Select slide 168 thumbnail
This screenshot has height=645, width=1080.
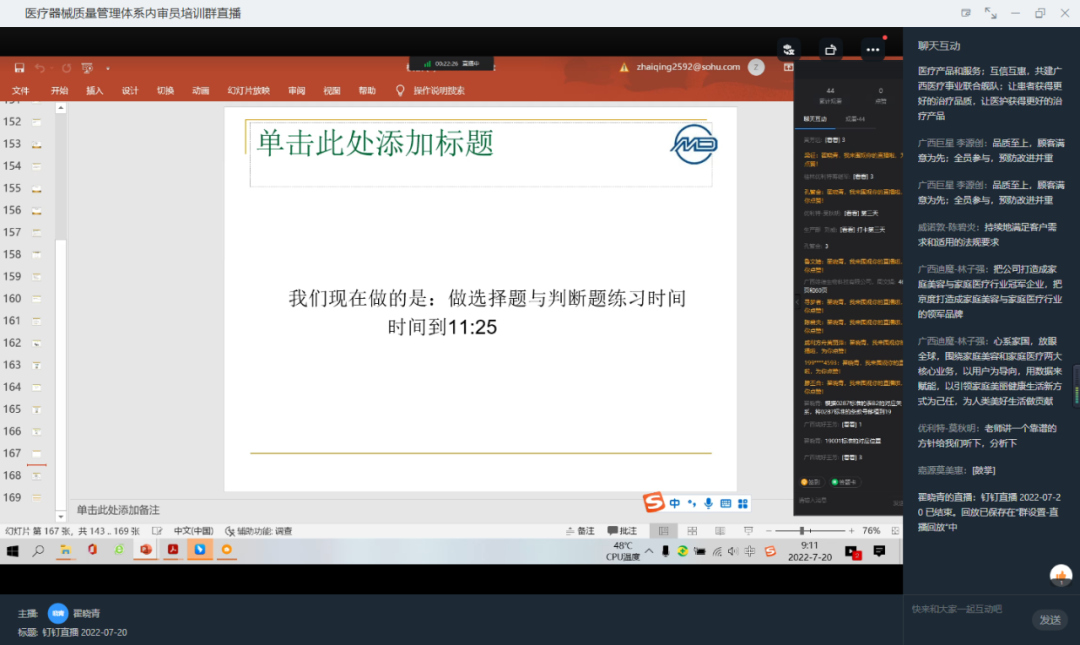point(37,475)
